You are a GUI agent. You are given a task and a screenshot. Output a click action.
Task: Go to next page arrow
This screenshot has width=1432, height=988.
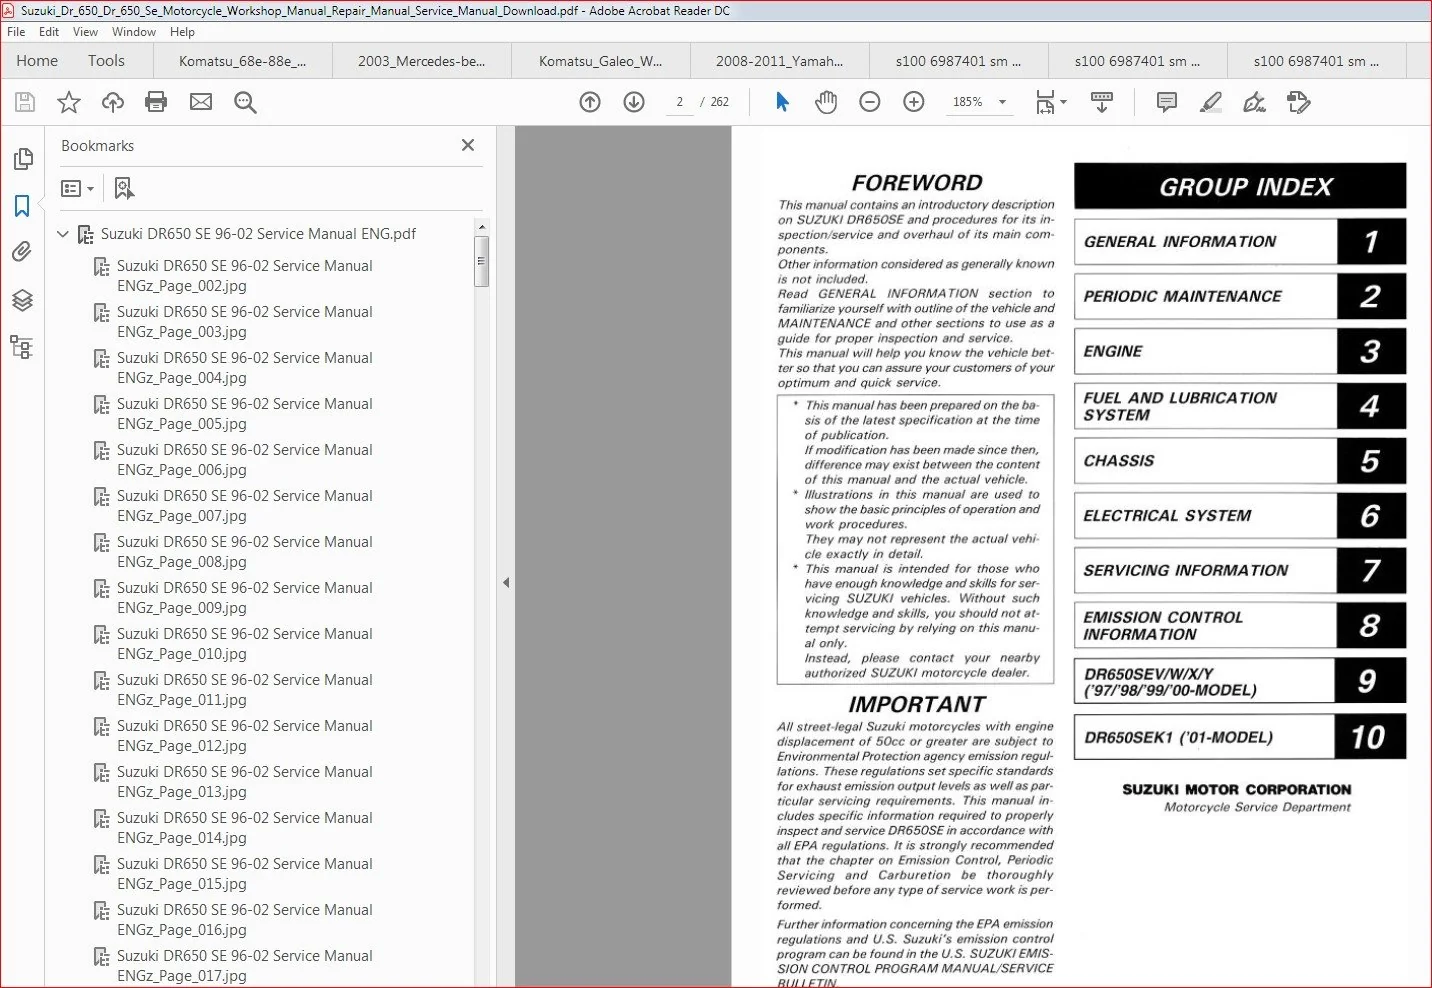click(634, 102)
